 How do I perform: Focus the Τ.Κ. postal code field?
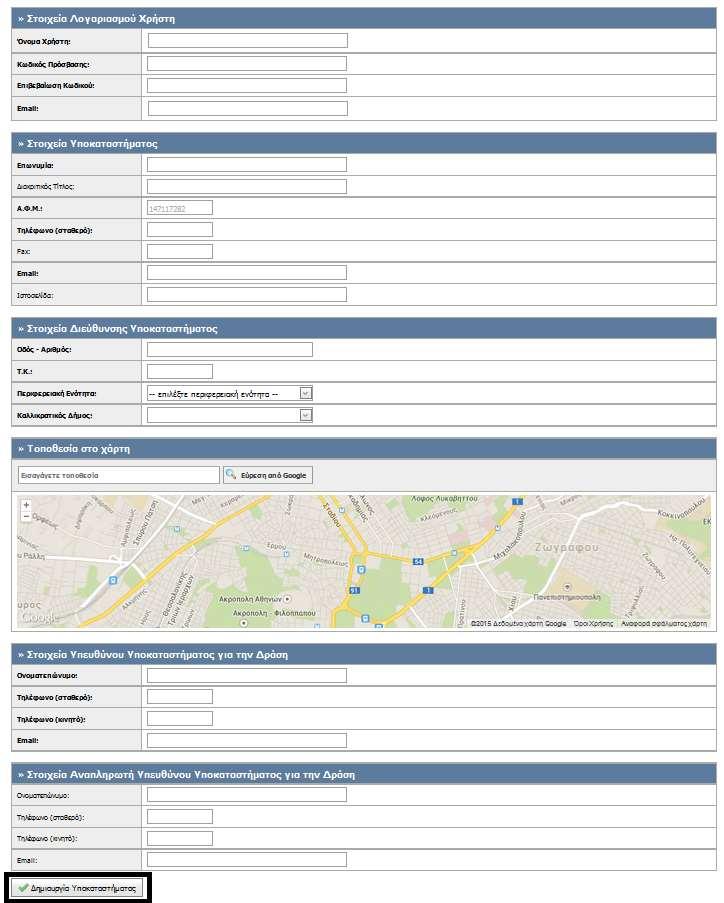[x=180, y=371]
